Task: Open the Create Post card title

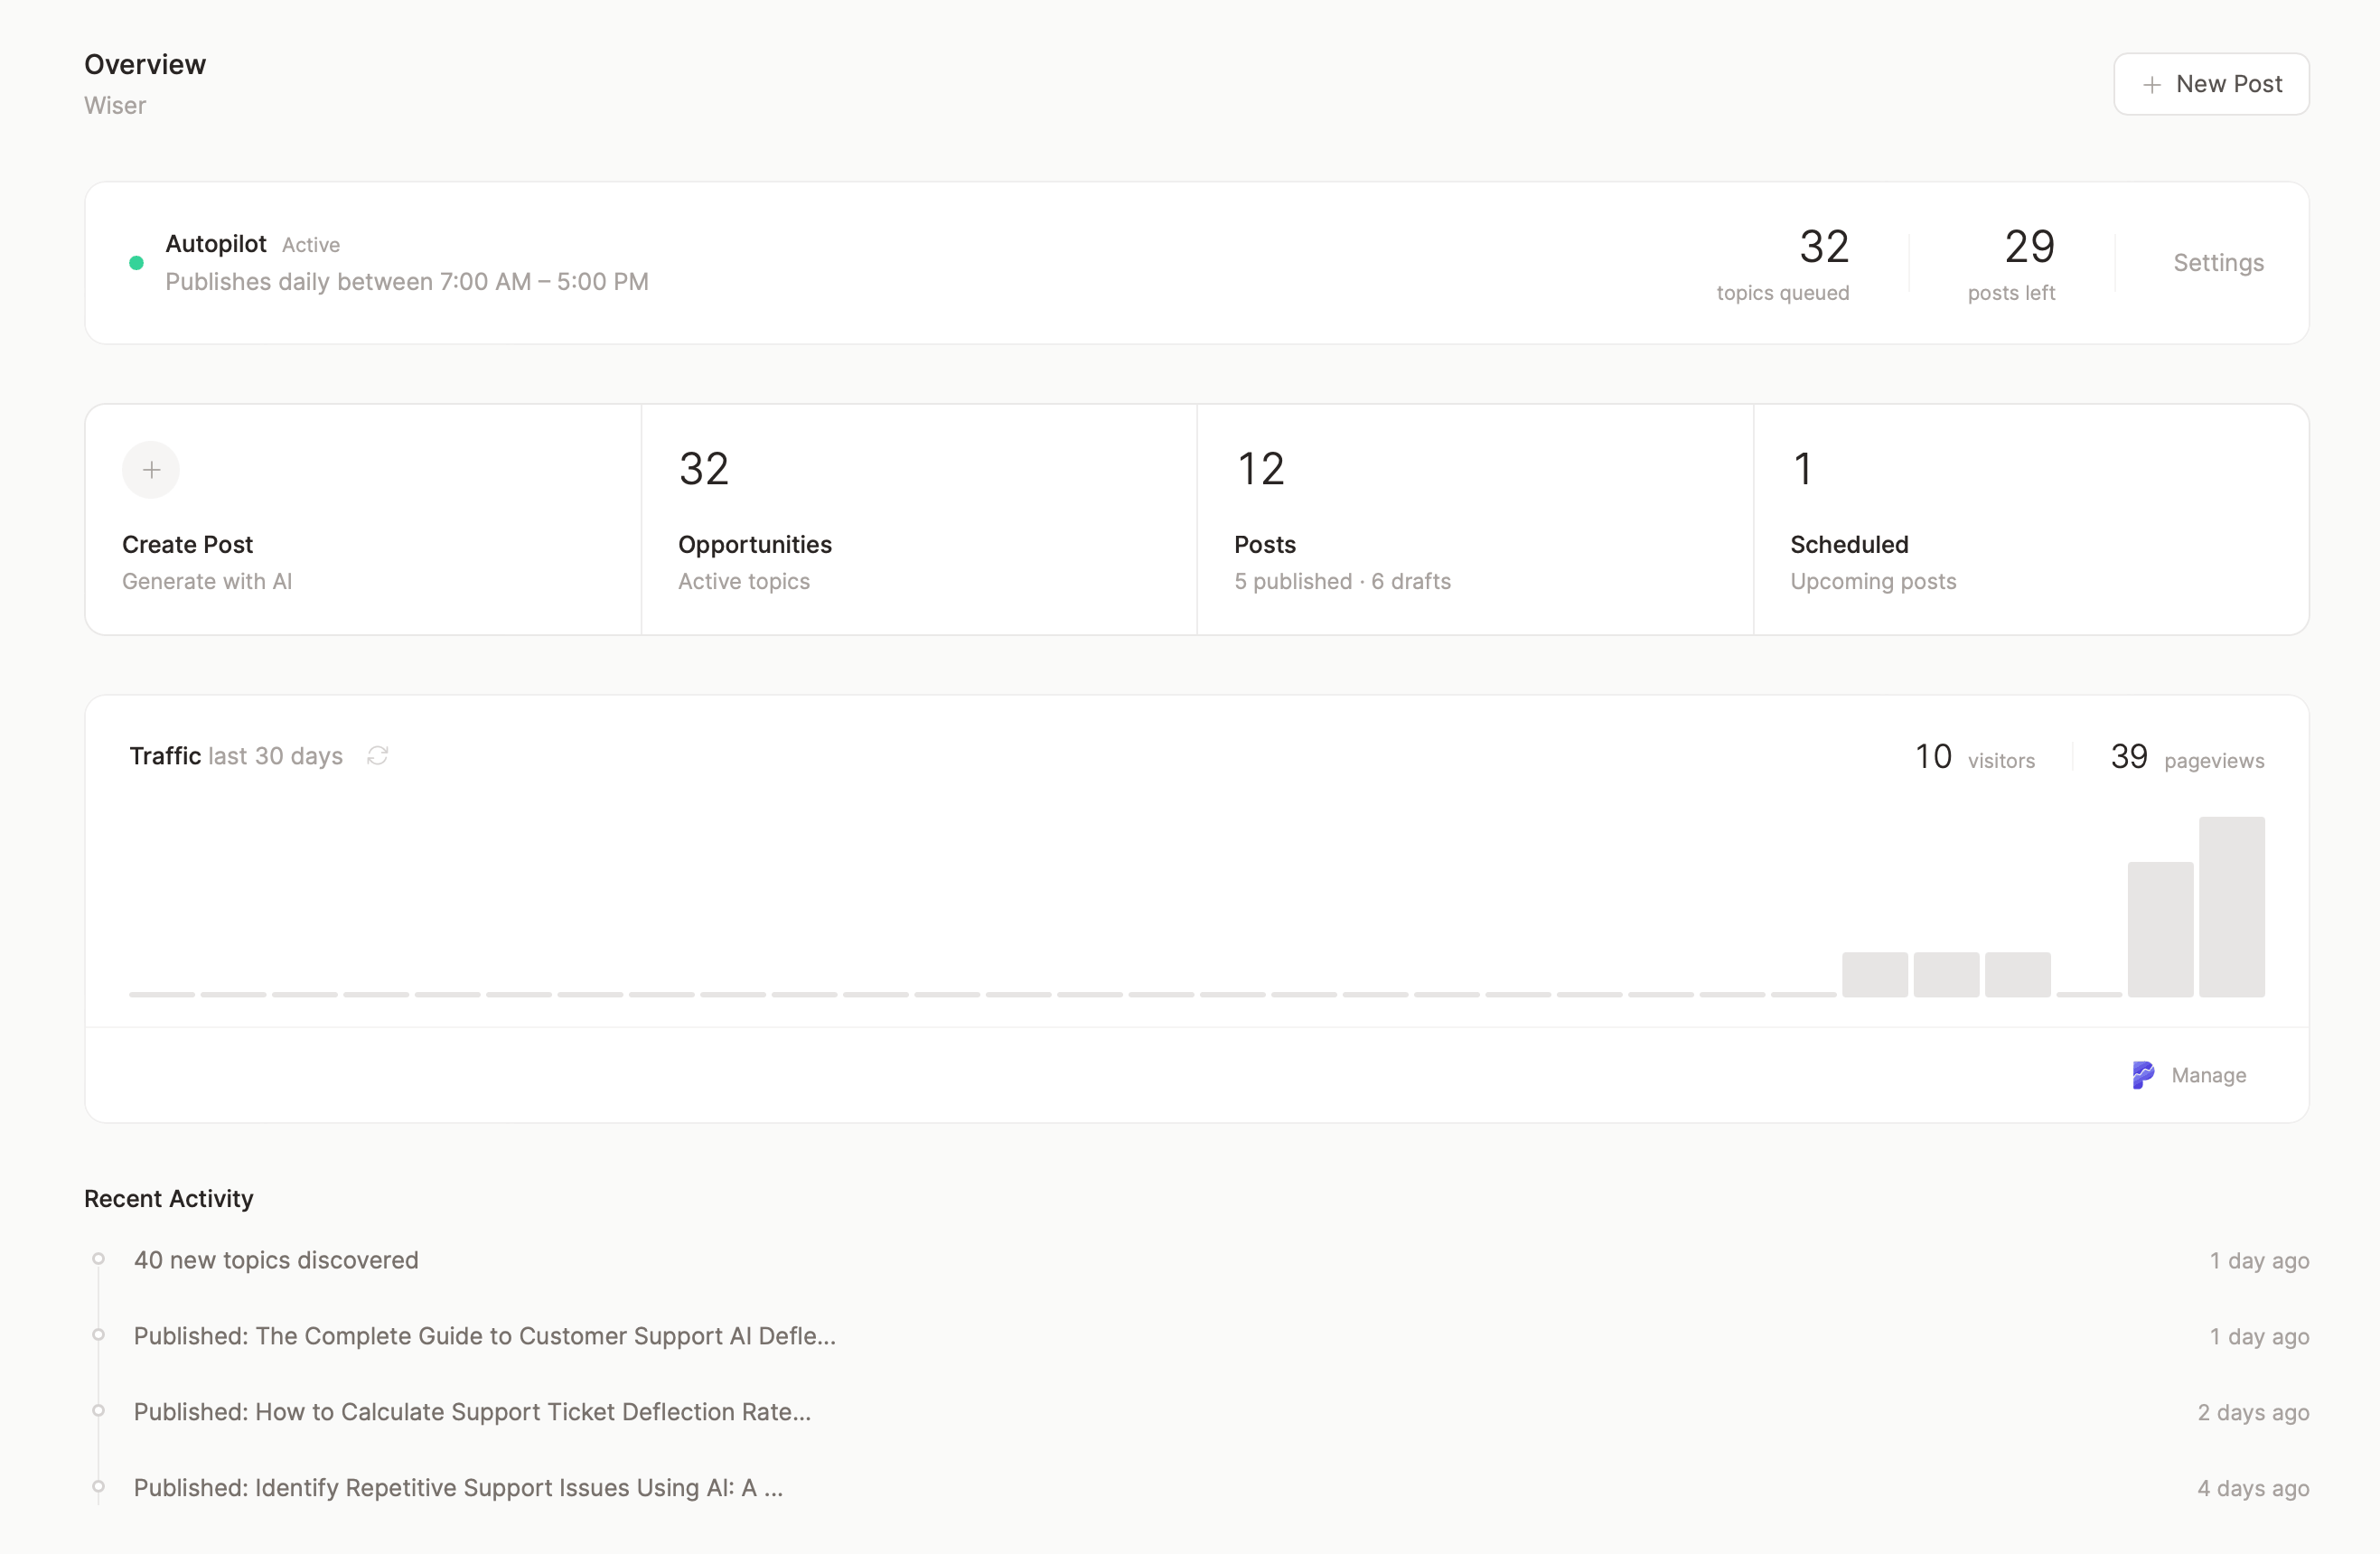Action: 187,545
